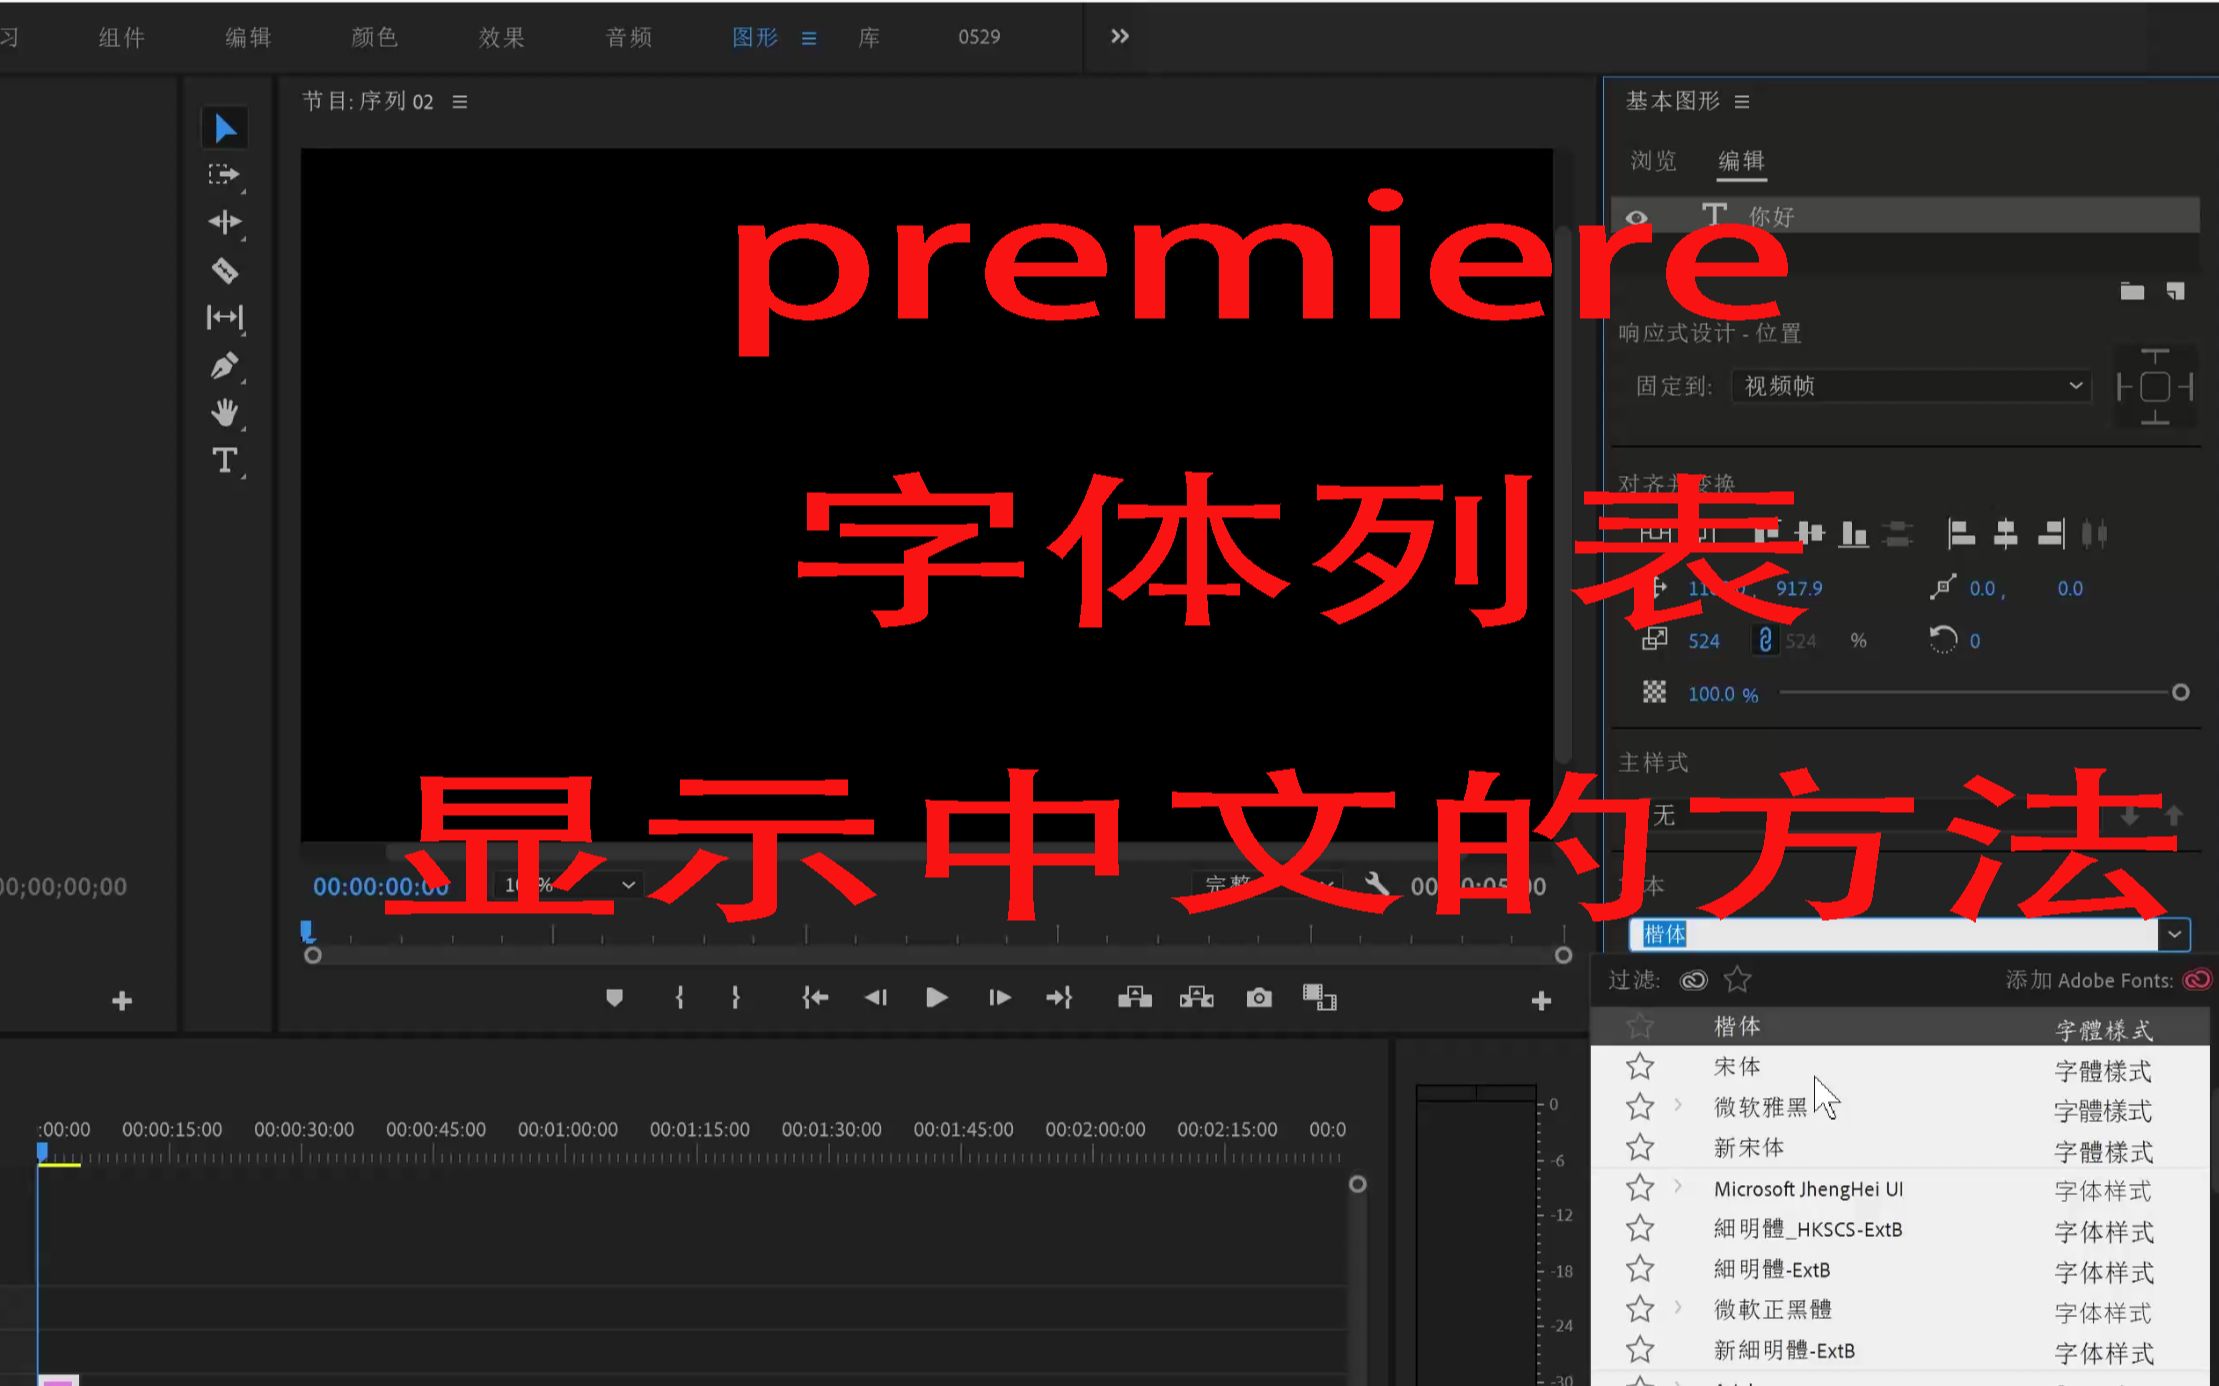Viewport: 2219px width, 1386px height.
Task: Favorite the Microsoft JhengHei UI font
Action: coord(1640,1188)
